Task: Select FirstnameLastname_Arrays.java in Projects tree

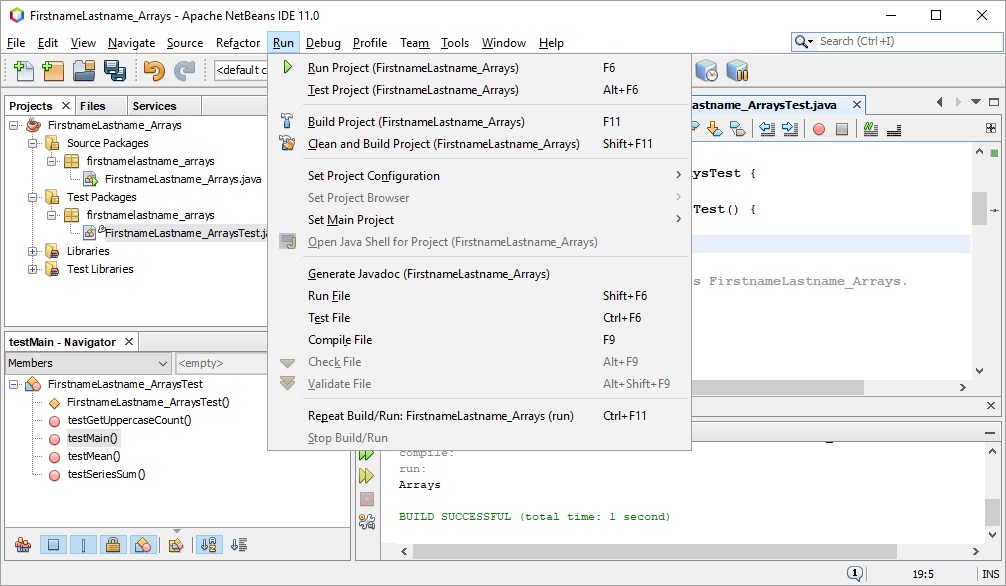Action: 183,179
